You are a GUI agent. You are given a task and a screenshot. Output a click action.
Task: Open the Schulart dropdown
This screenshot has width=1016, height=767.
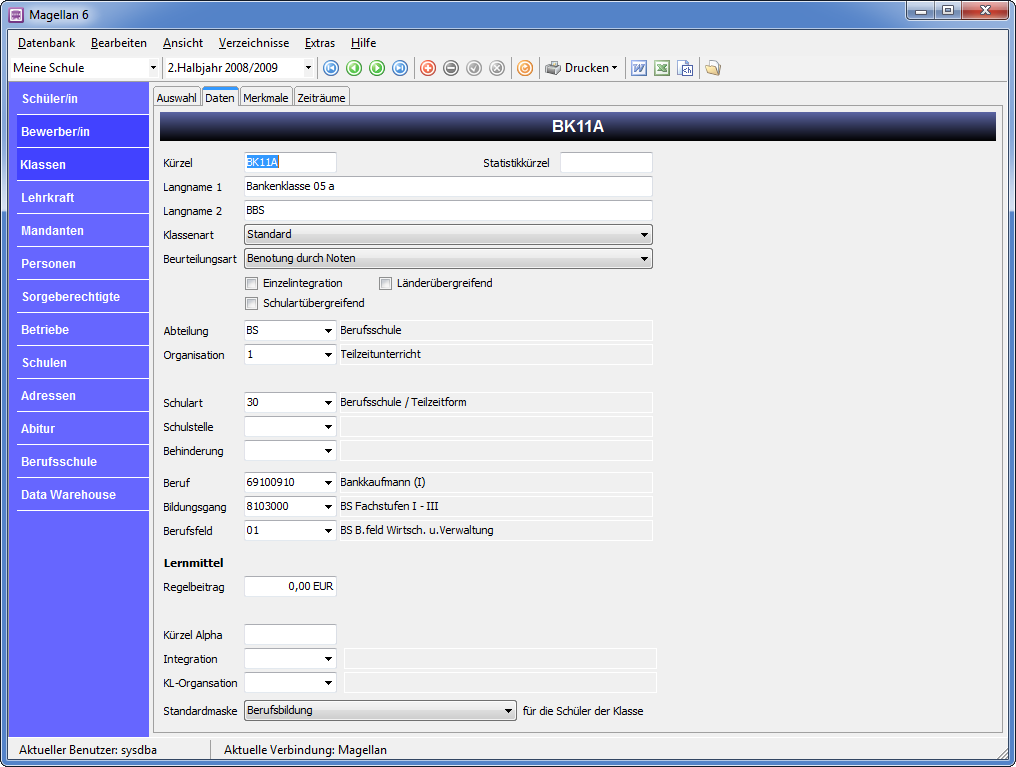(329, 403)
